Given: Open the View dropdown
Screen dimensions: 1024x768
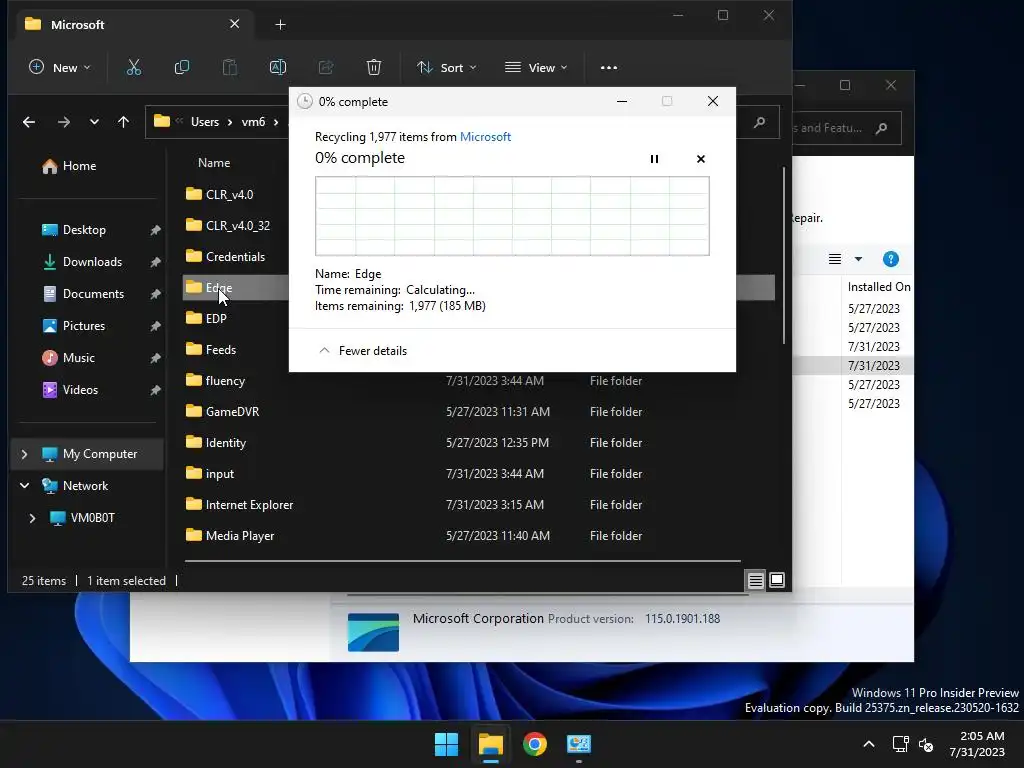Looking at the screenshot, I should click(x=536, y=67).
